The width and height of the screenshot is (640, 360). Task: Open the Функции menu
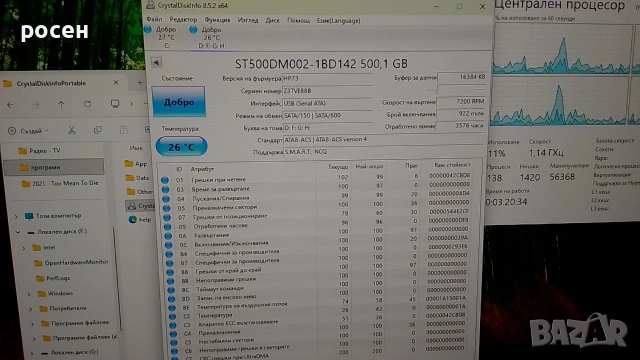[x=217, y=20]
